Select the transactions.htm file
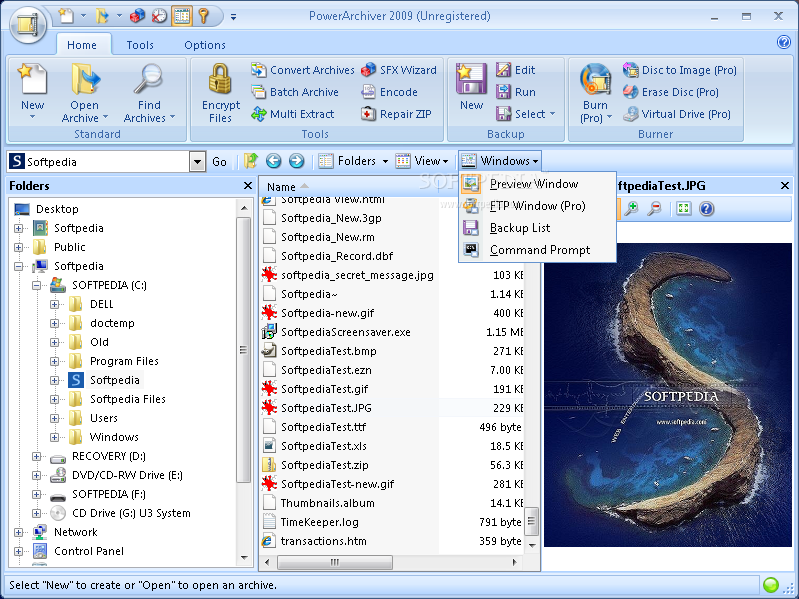 coord(324,541)
